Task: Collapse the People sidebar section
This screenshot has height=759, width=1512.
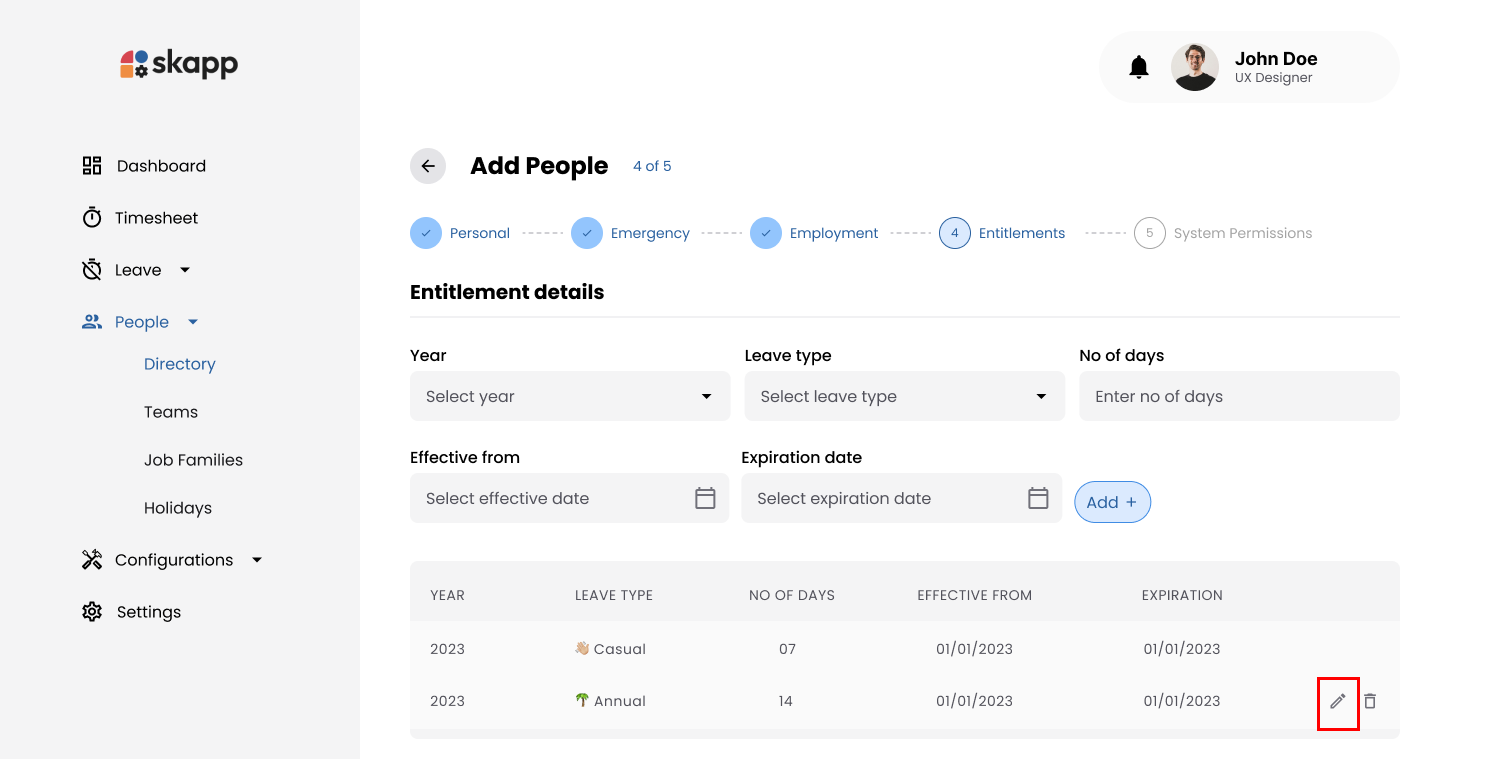Action: pyautogui.click(x=192, y=321)
